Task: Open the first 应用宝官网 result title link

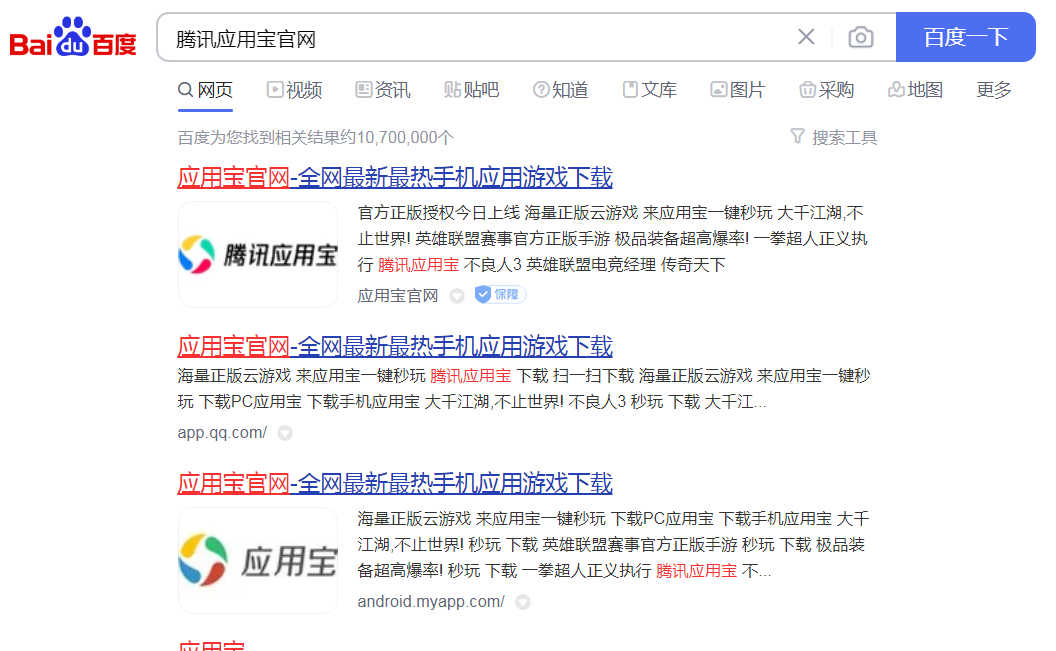Action: [395, 178]
